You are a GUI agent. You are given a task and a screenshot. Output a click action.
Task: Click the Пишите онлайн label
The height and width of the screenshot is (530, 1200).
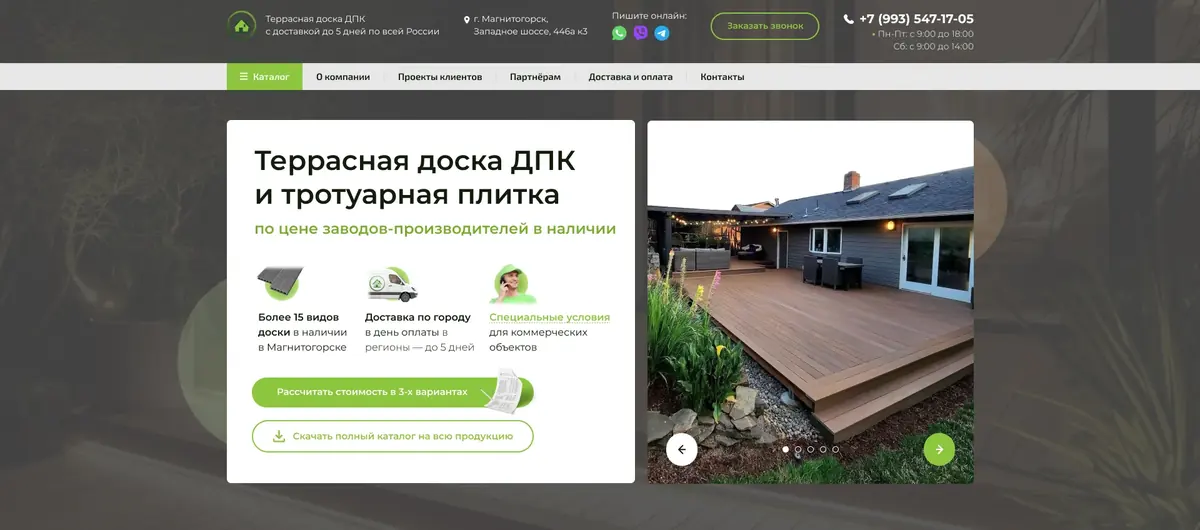649,16
